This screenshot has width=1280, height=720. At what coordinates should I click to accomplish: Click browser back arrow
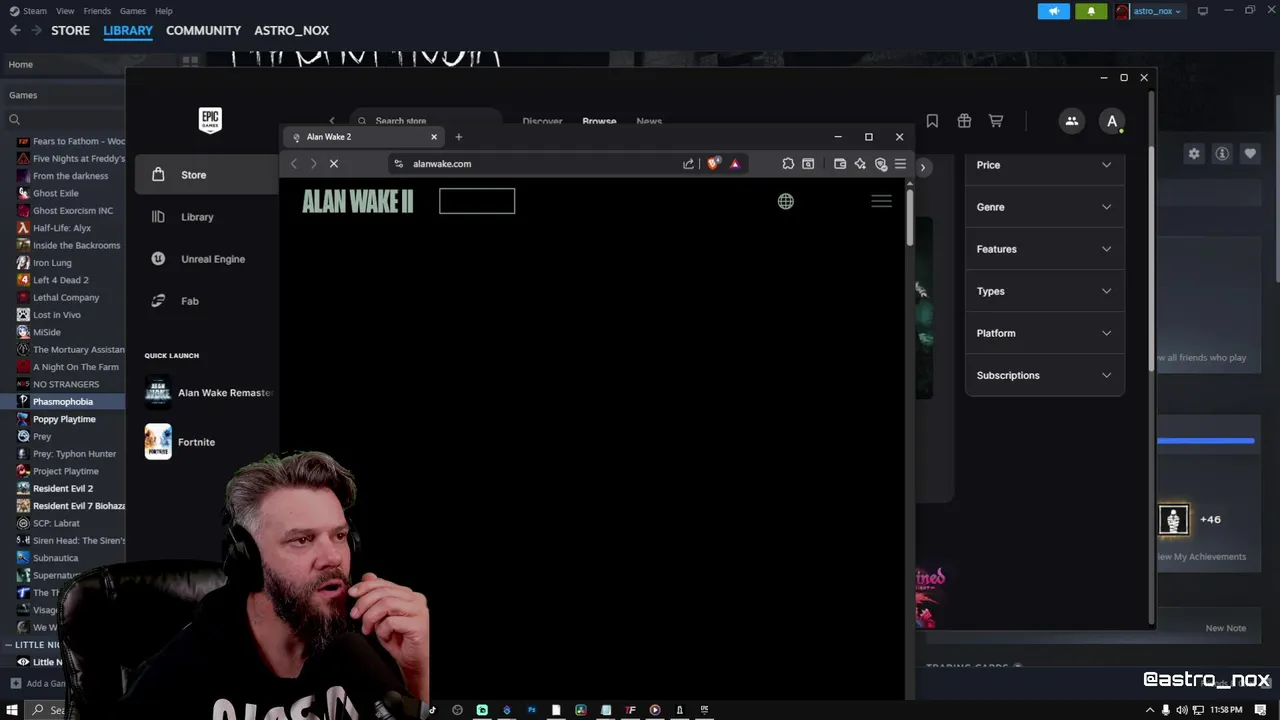(294, 164)
